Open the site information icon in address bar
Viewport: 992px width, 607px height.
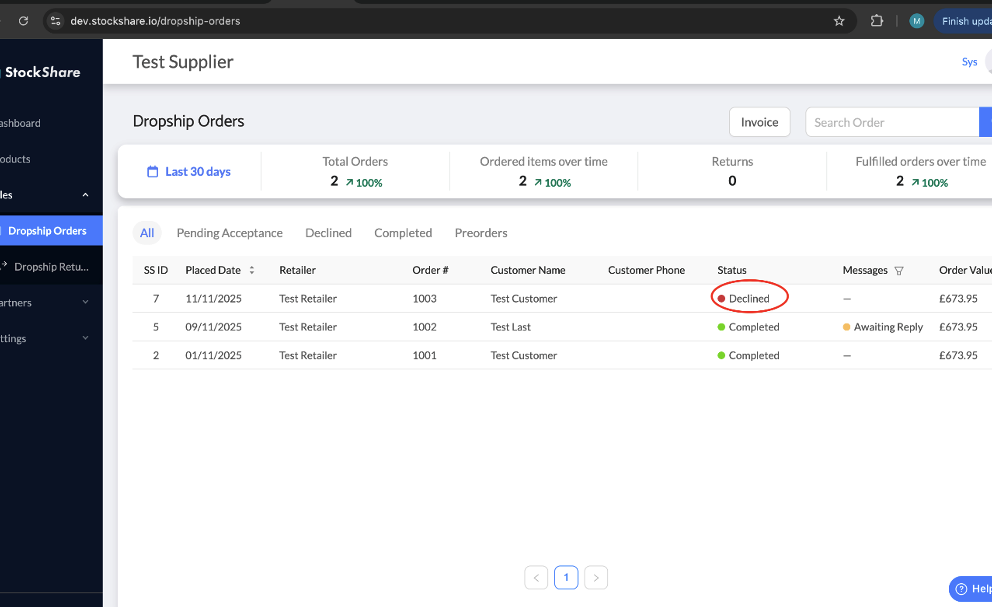pyautogui.click(x=55, y=21)
